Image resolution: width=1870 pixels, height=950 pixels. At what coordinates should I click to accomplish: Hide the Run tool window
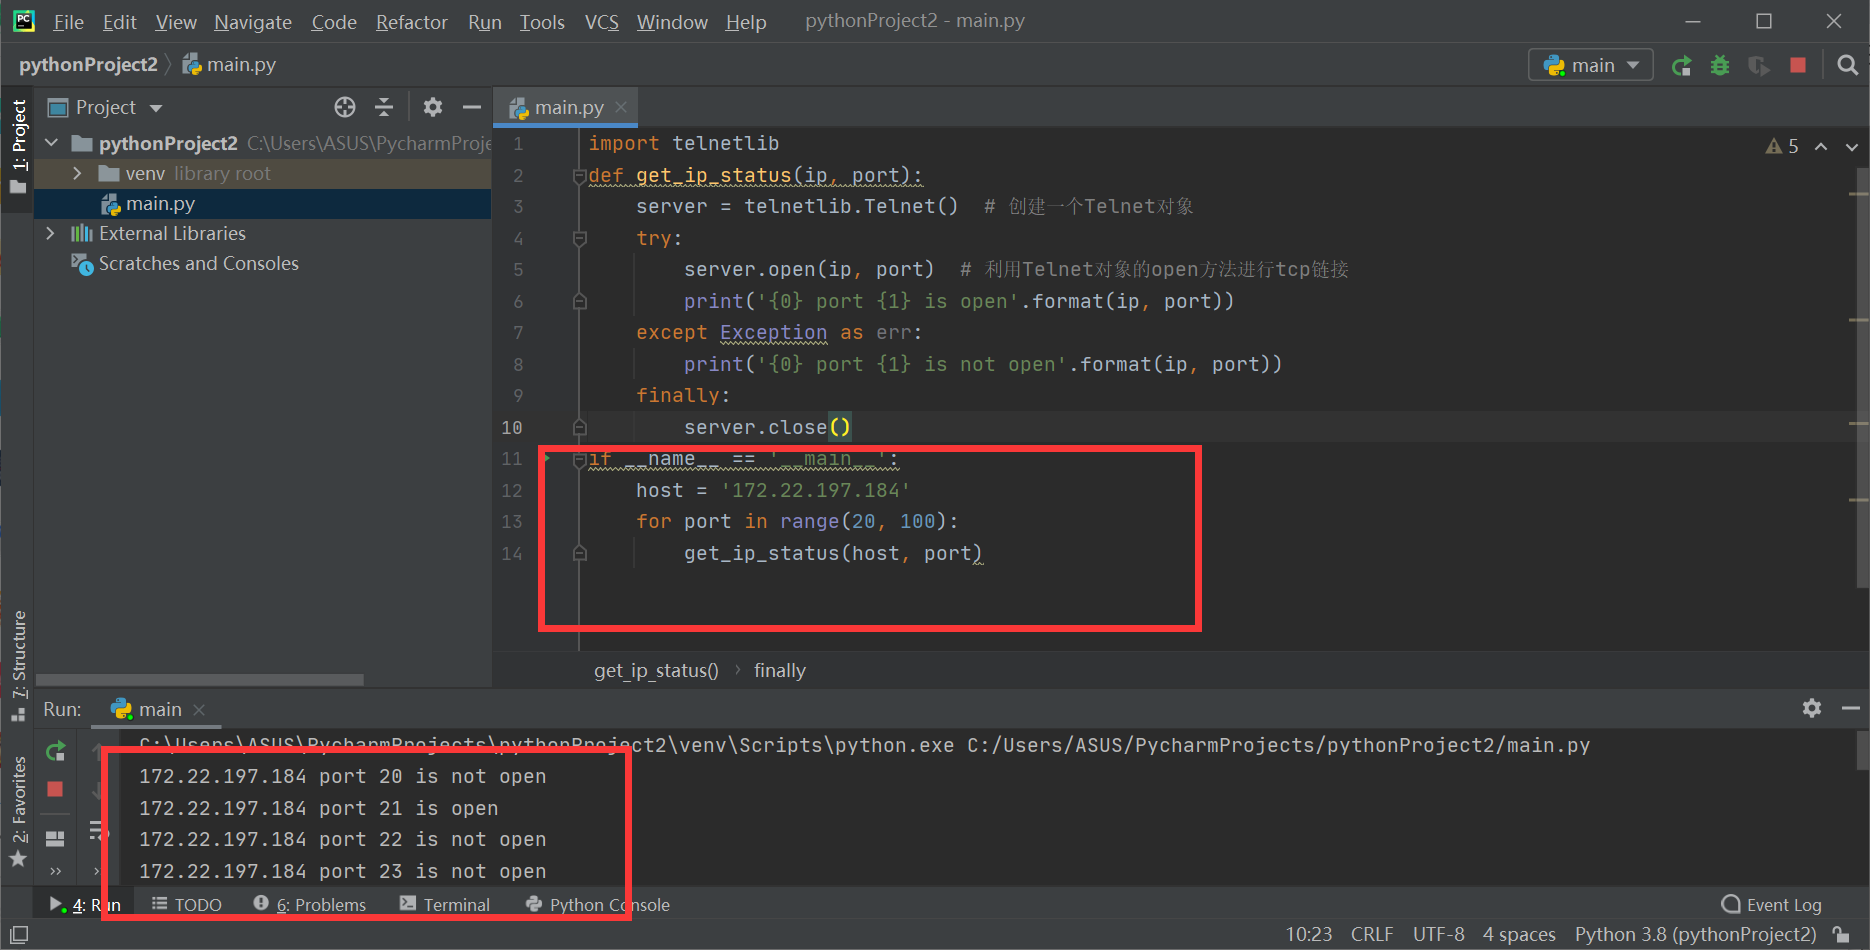pos(1851,708)
